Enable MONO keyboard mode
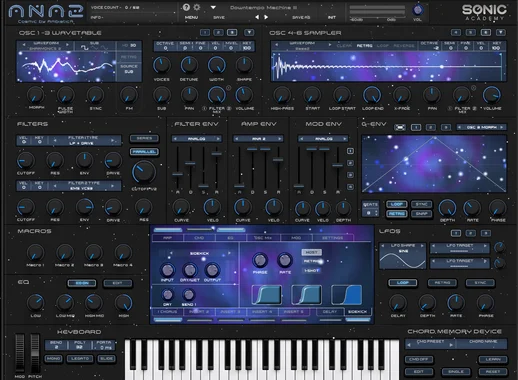Viewport: 518px width, 380px height. pos(53,359)
